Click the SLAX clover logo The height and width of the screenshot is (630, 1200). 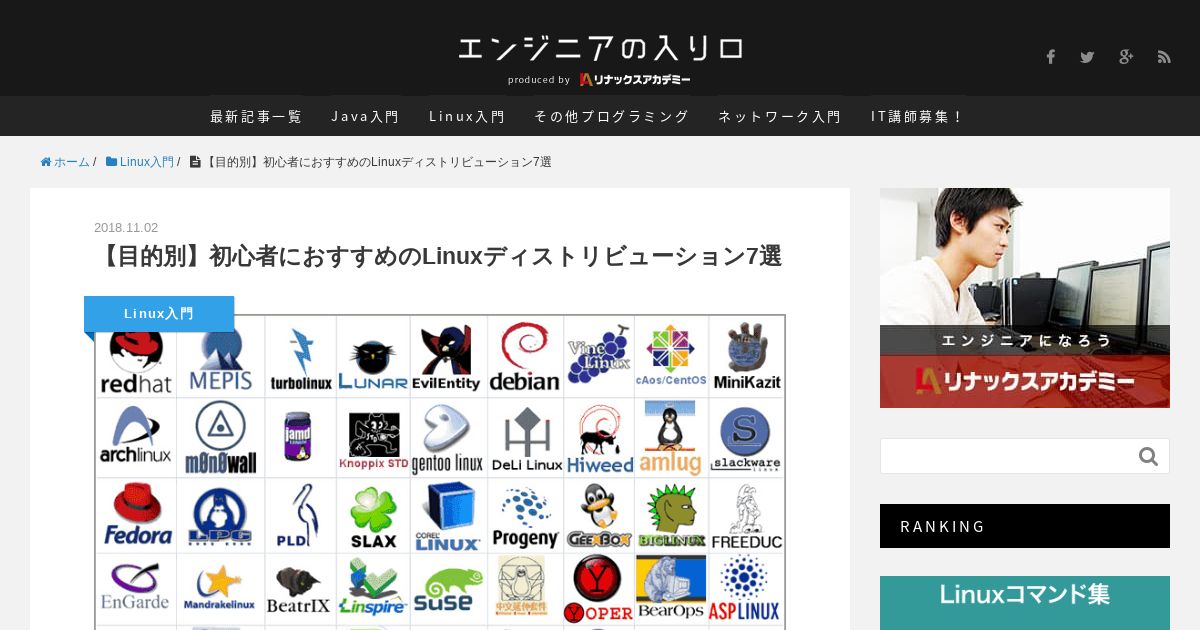tap(373, 517)
